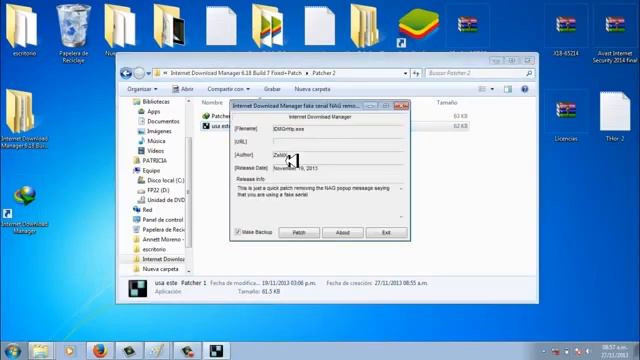Select Imágenes in the sidebar
The height and width of the screenshot is (360, 640).
point(155,131)
